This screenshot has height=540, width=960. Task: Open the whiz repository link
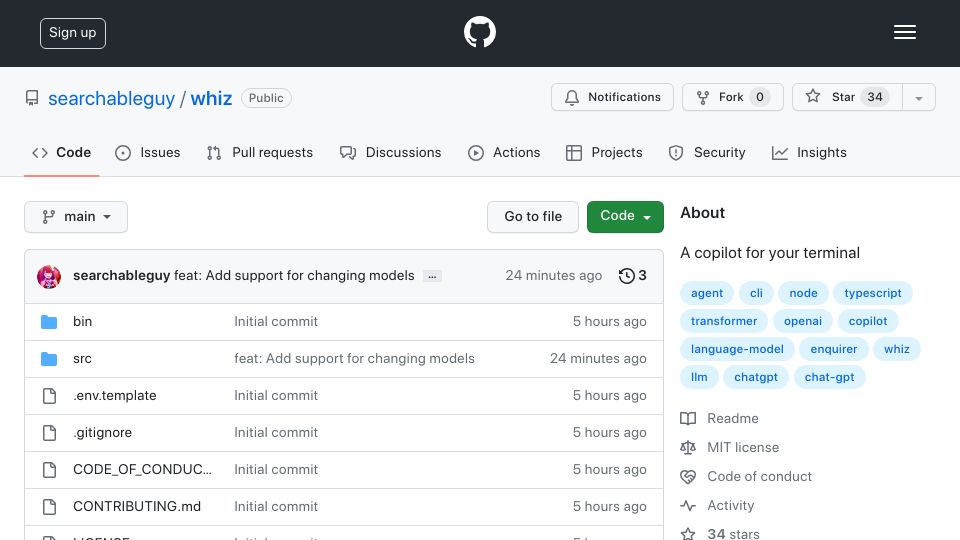[x=211, y=99]
